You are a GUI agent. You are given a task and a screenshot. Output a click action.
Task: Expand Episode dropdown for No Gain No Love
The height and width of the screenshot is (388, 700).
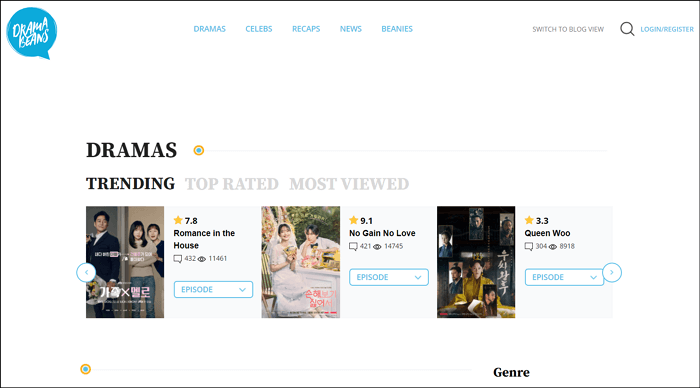tap(389, 277)
